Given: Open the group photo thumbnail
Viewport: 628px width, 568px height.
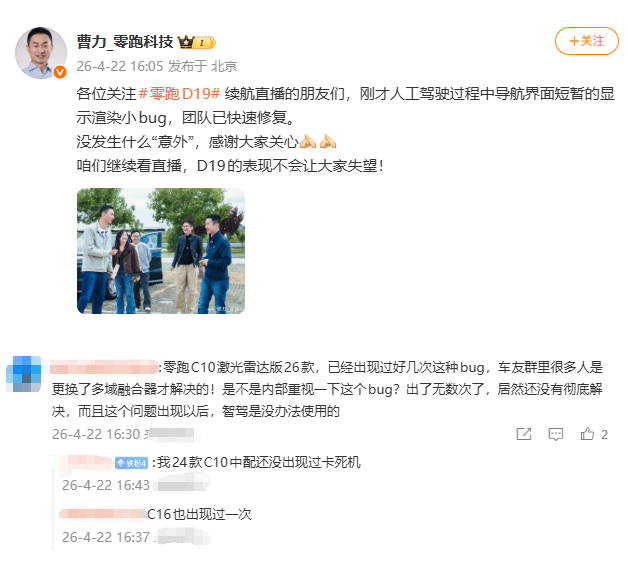Looking at the screenshot, I should (161, 251).
